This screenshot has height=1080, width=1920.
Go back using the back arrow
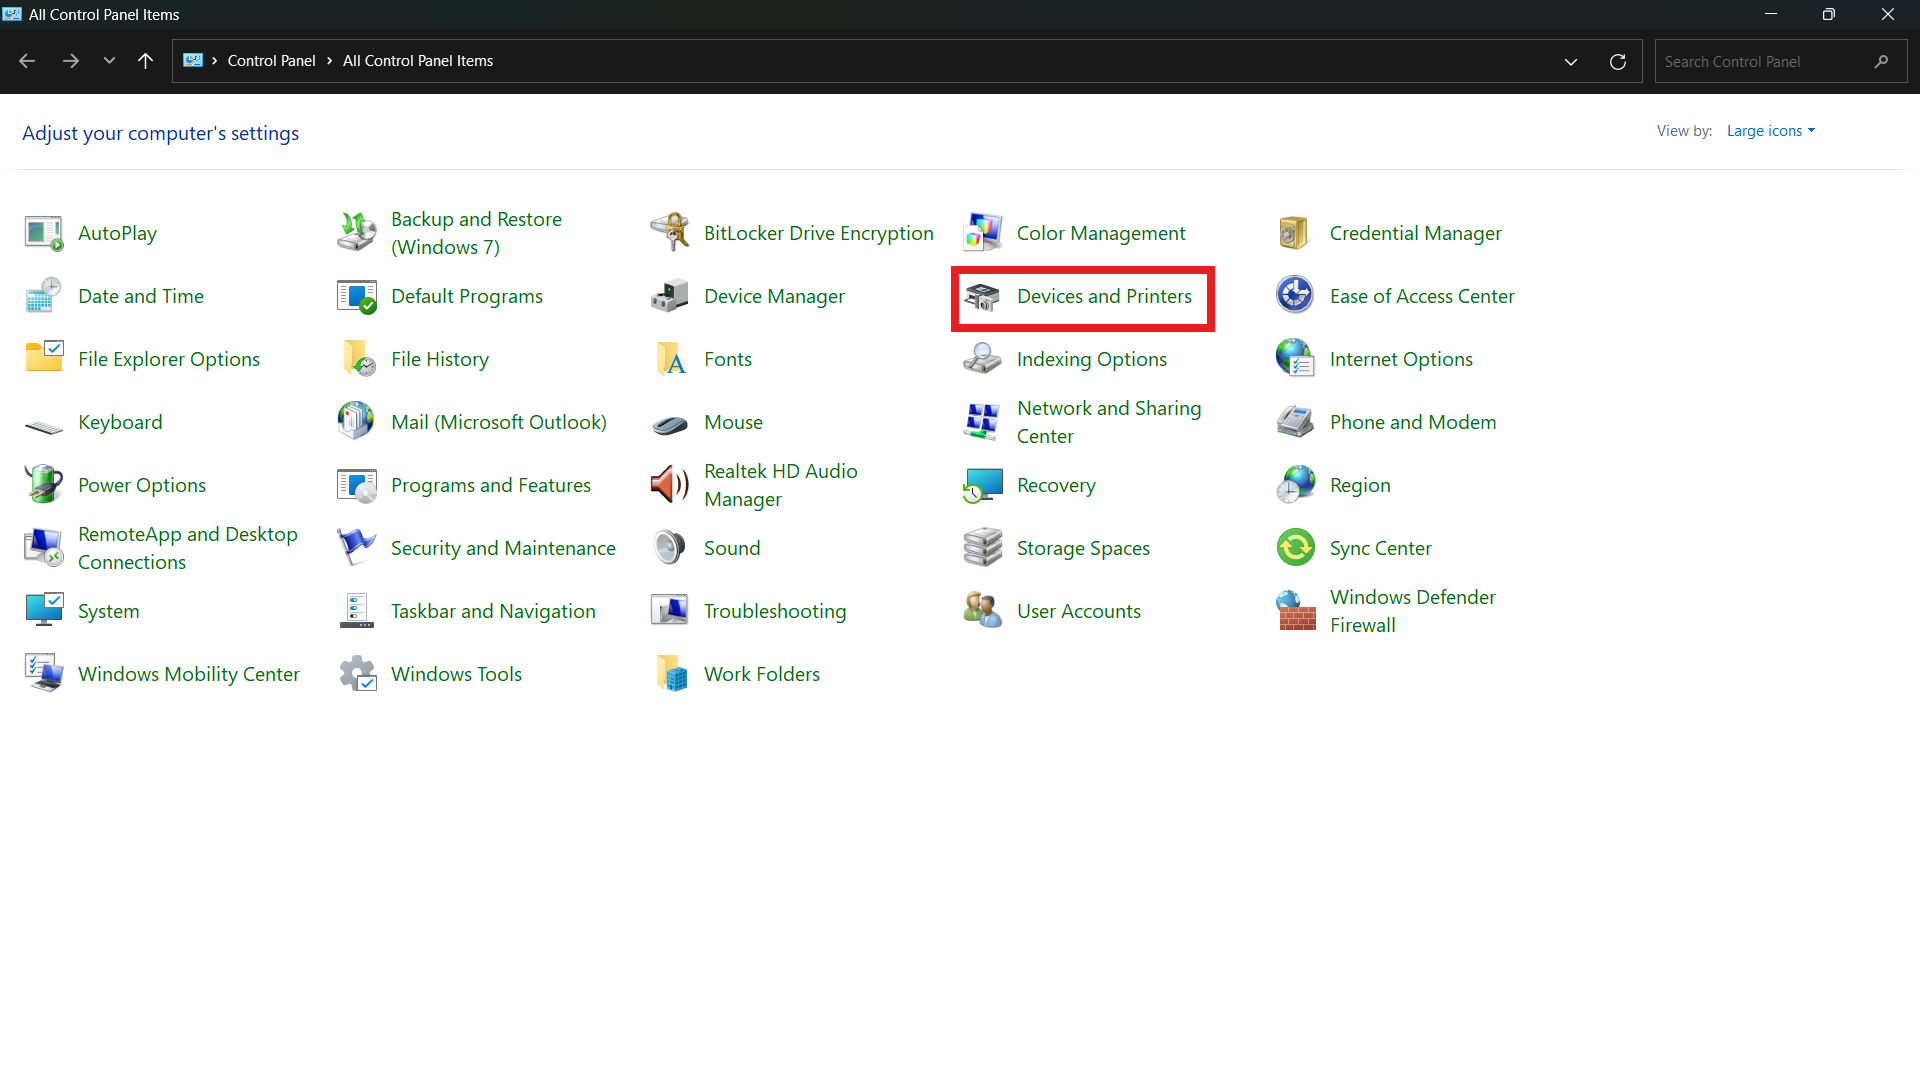pyautogui.click(x=27, y=61)
